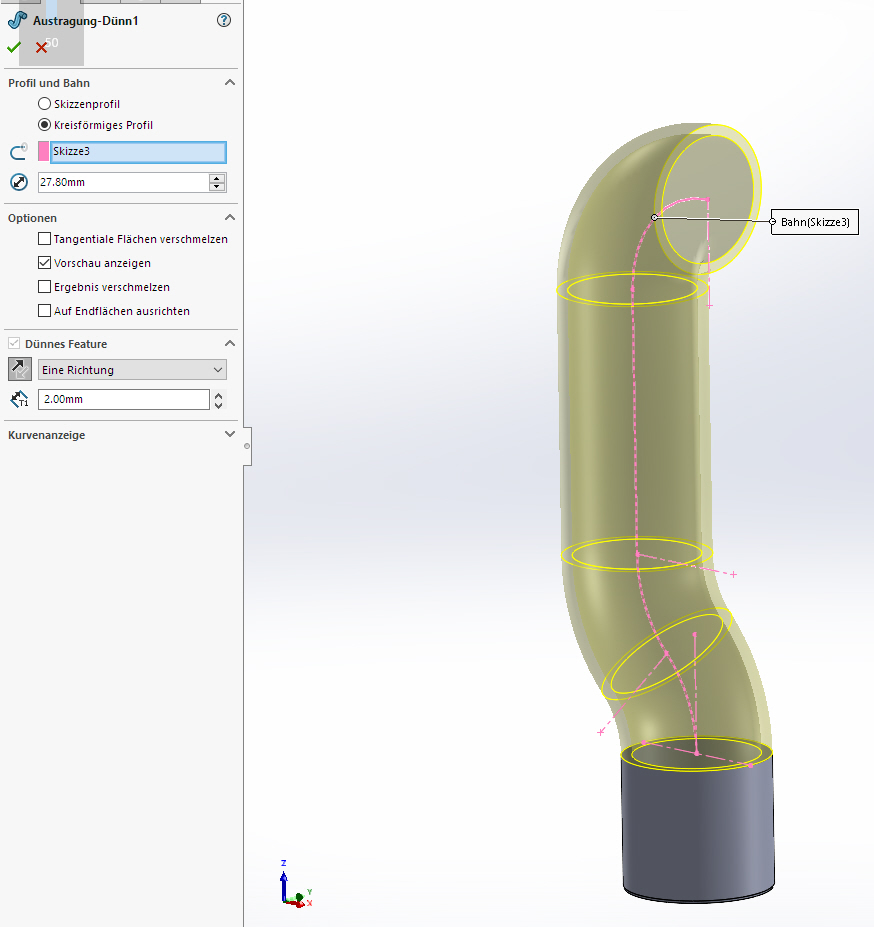Check the Ergebnis verschmelzen option
This screenshot has height=927, width=874.
click(x=44, y=287)
